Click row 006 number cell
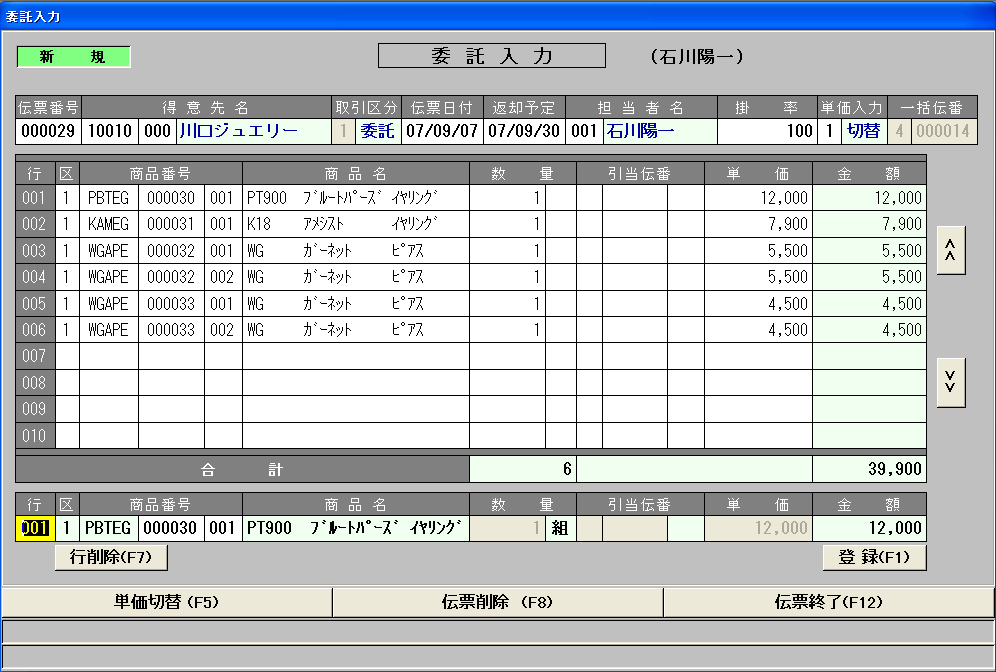This screenshot has height=672, width=996. (x=35, y=330)
